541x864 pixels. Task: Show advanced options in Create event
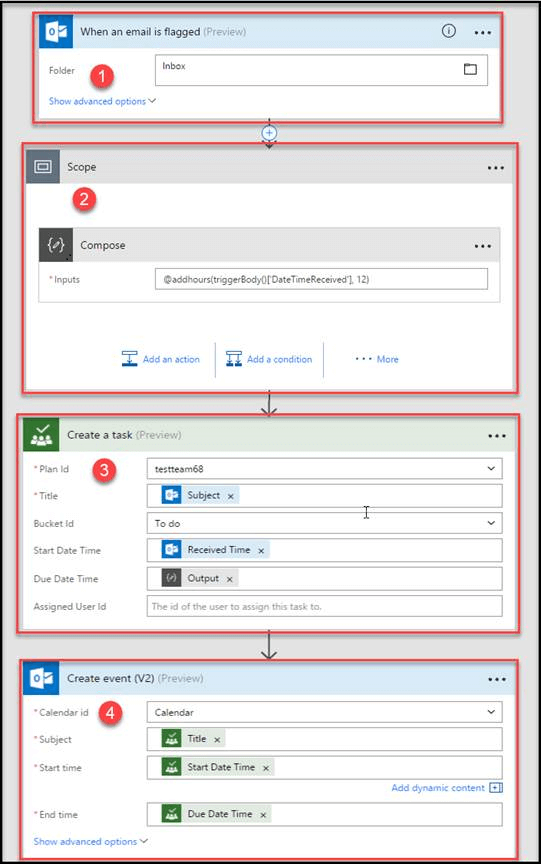(90, 841)
